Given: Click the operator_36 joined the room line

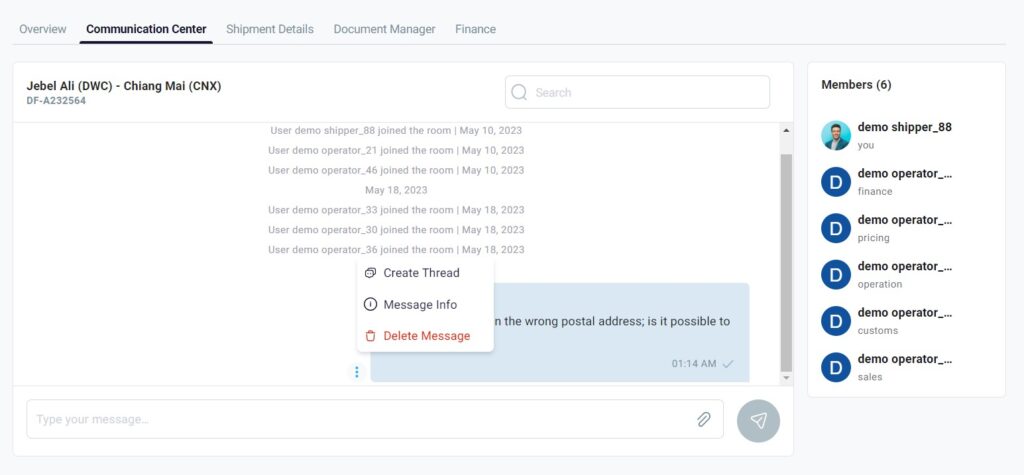Looking at the screenshot, I should pyautogui.click(x=396, y=250).
